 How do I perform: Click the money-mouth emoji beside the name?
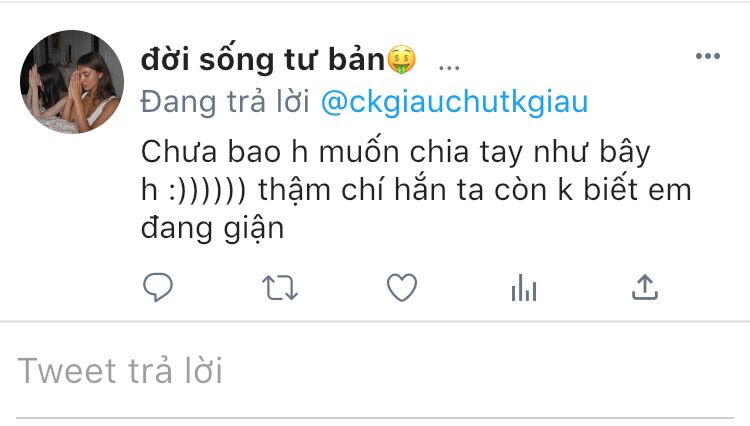pos(401,60)
